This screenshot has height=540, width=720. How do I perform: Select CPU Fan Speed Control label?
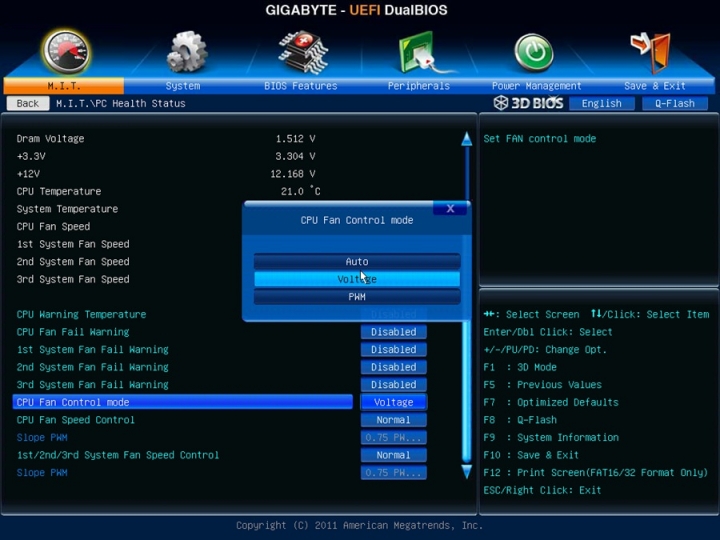click(76, 420)
